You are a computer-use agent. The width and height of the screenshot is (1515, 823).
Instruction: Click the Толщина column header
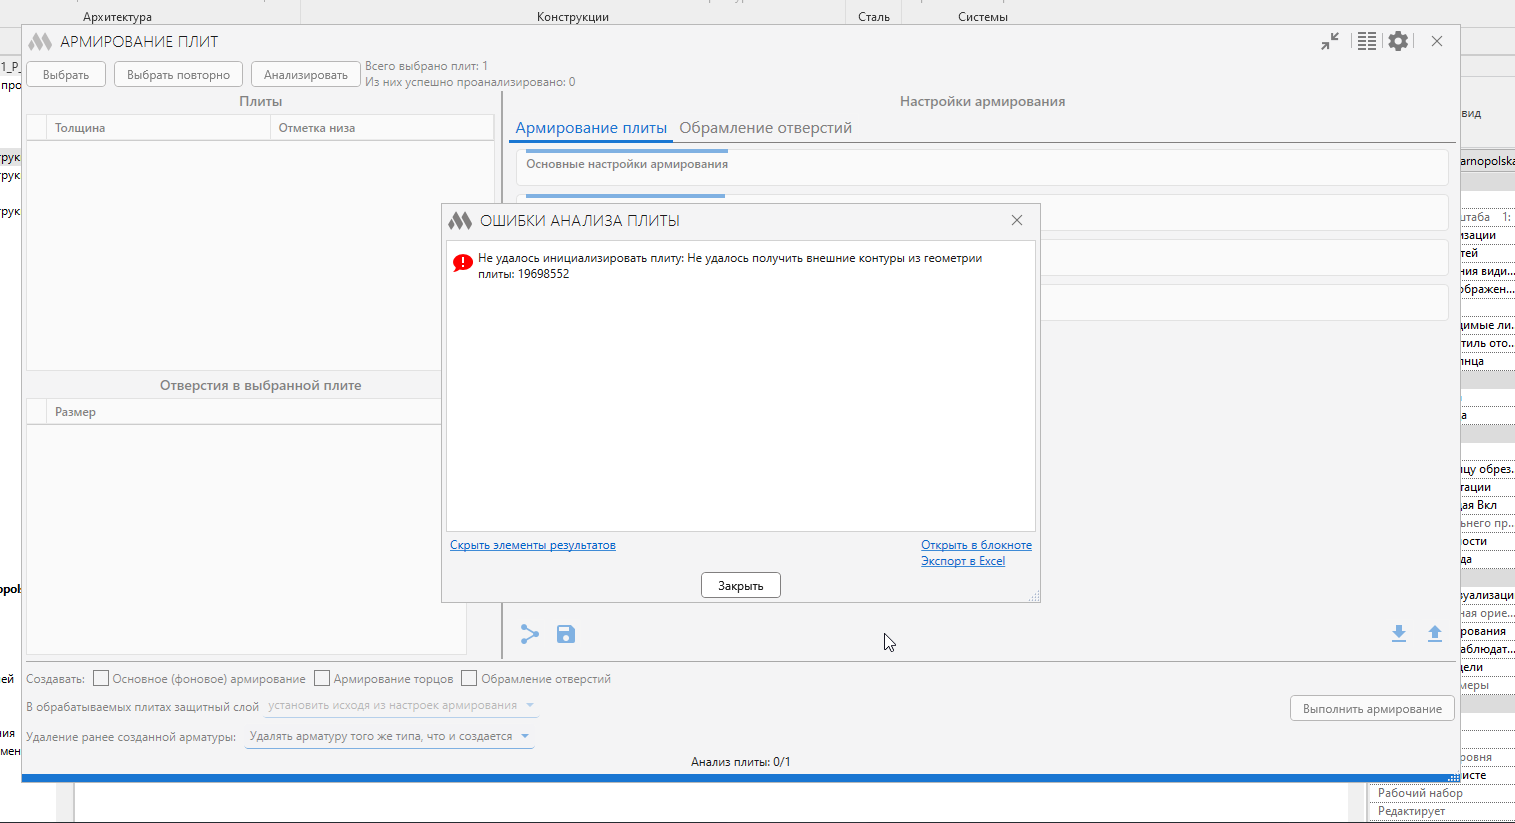click(80, 128)
